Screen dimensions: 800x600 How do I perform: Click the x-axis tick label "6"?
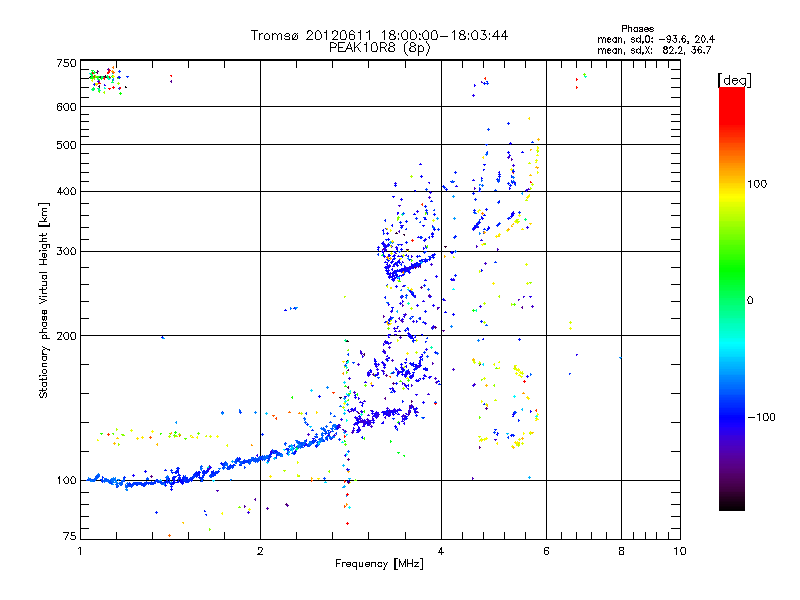point(546,551)
